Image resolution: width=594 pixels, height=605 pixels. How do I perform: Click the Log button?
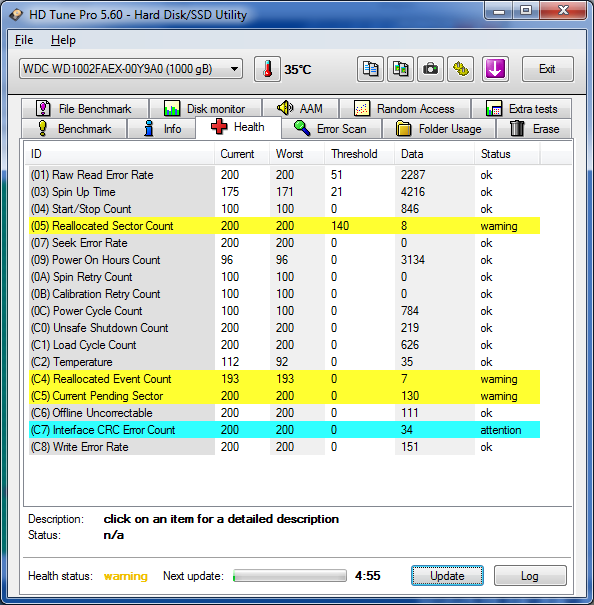(x=530, y=576)
